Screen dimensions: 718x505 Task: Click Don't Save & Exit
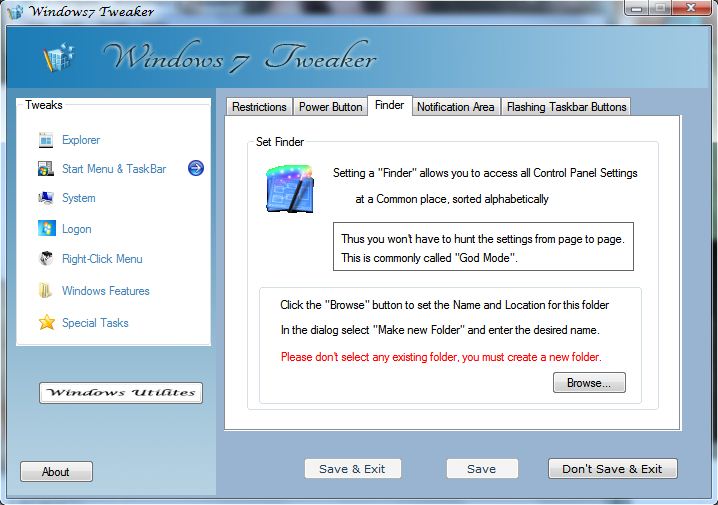tap(612, 469)
